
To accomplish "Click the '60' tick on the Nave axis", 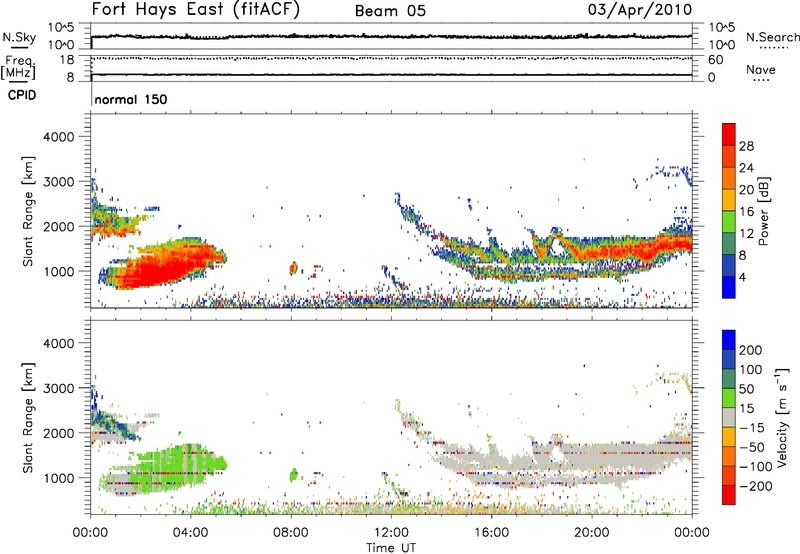I will 715,60.
